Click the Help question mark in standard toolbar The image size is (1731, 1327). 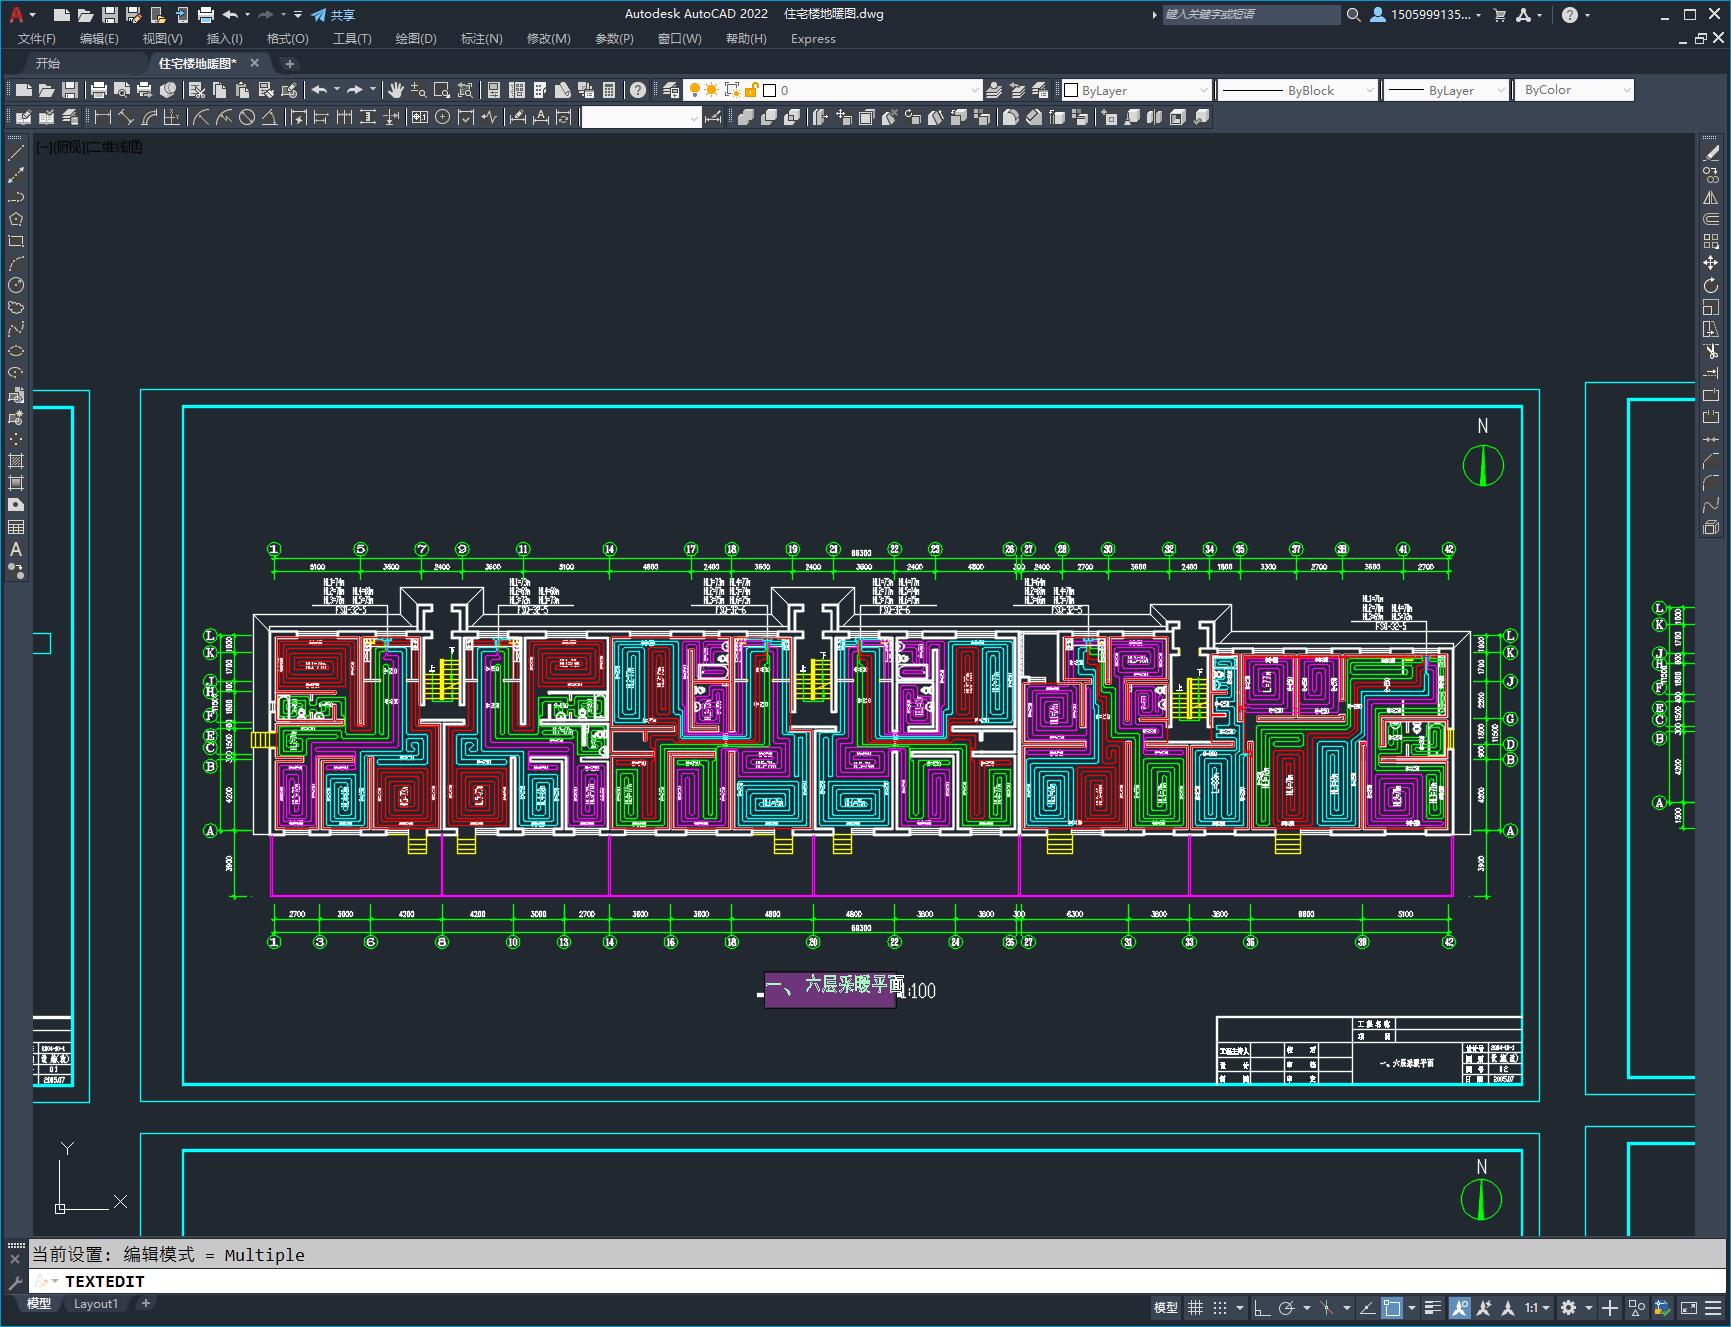click(638, 90)
